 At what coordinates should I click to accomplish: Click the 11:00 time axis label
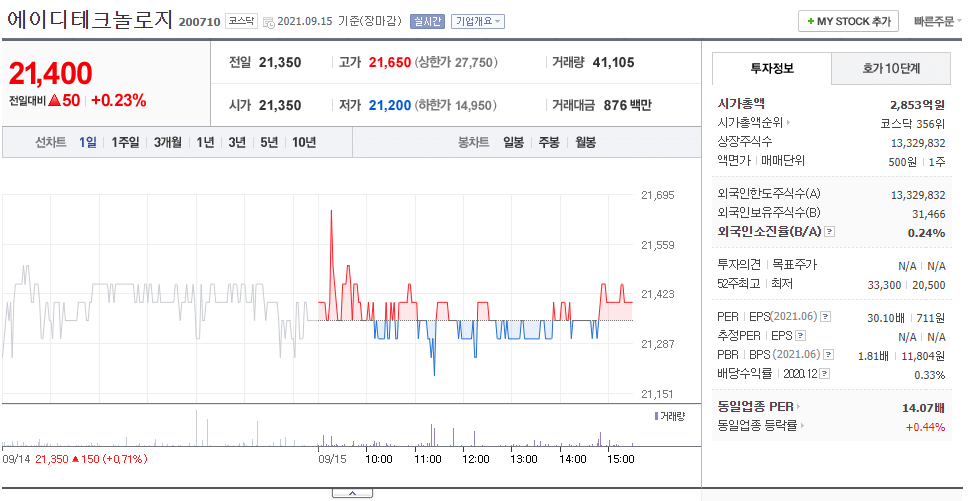(428, 459)
